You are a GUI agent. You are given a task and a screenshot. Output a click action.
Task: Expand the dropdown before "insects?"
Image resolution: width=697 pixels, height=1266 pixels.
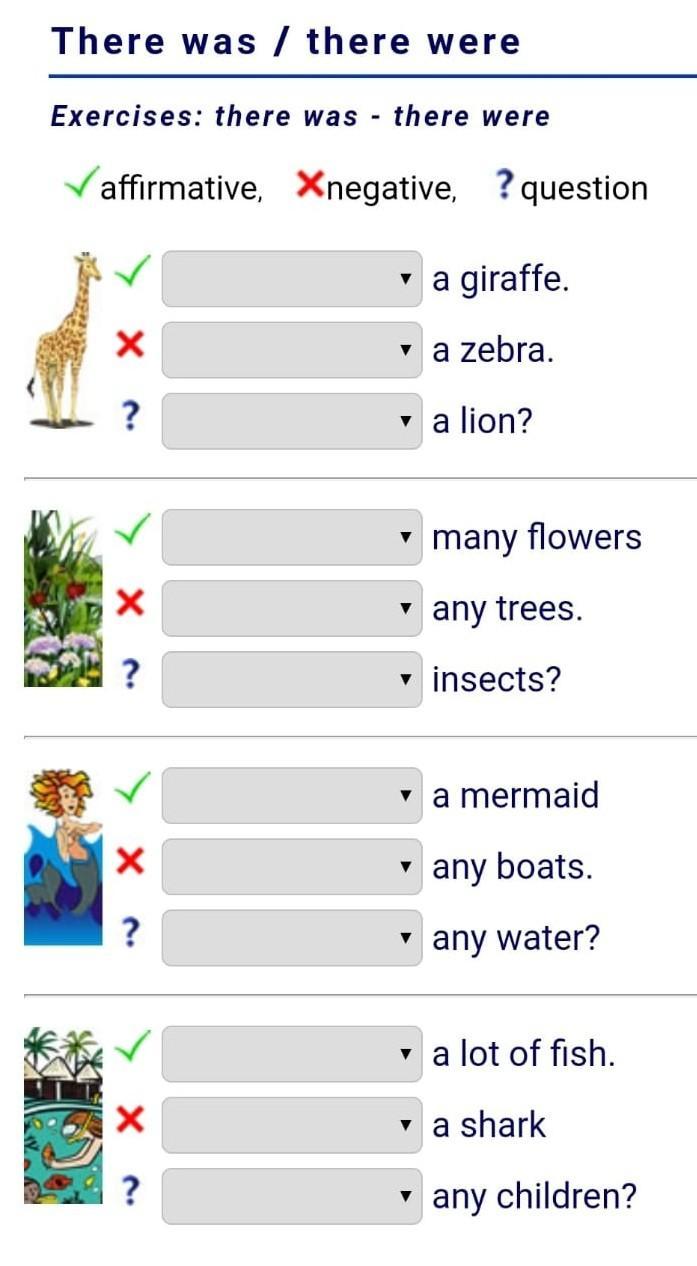coord(291,679)
